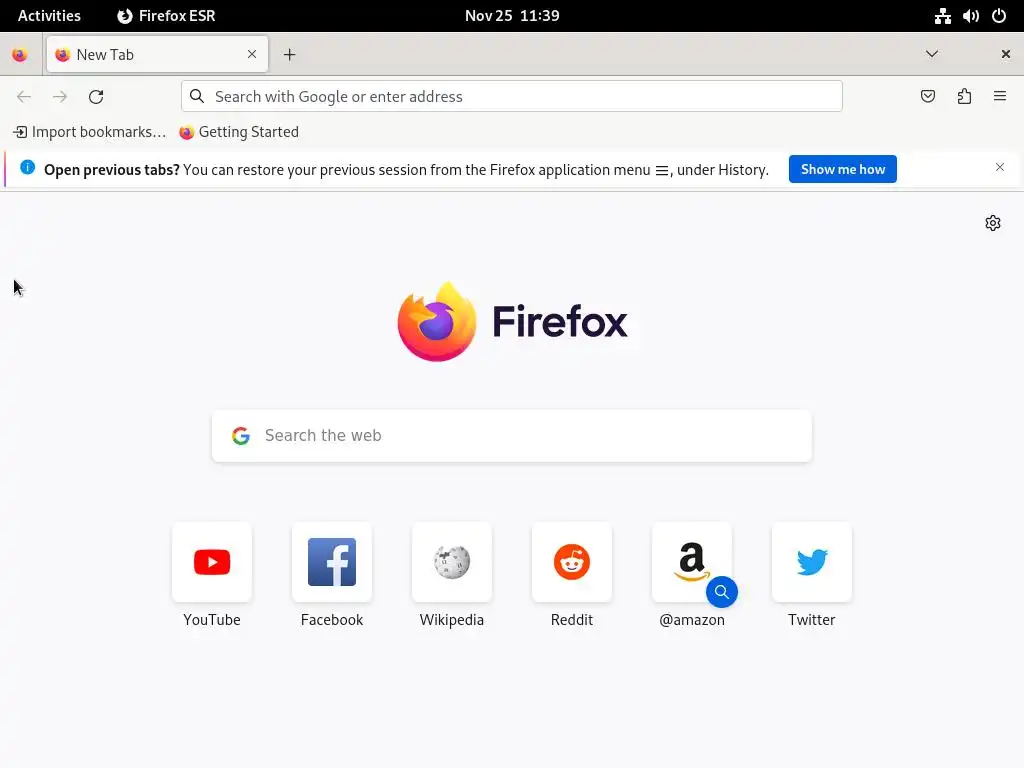Open the power menu icon
This screenshot has height=768, width=1024.
click(x=999, y=16)
